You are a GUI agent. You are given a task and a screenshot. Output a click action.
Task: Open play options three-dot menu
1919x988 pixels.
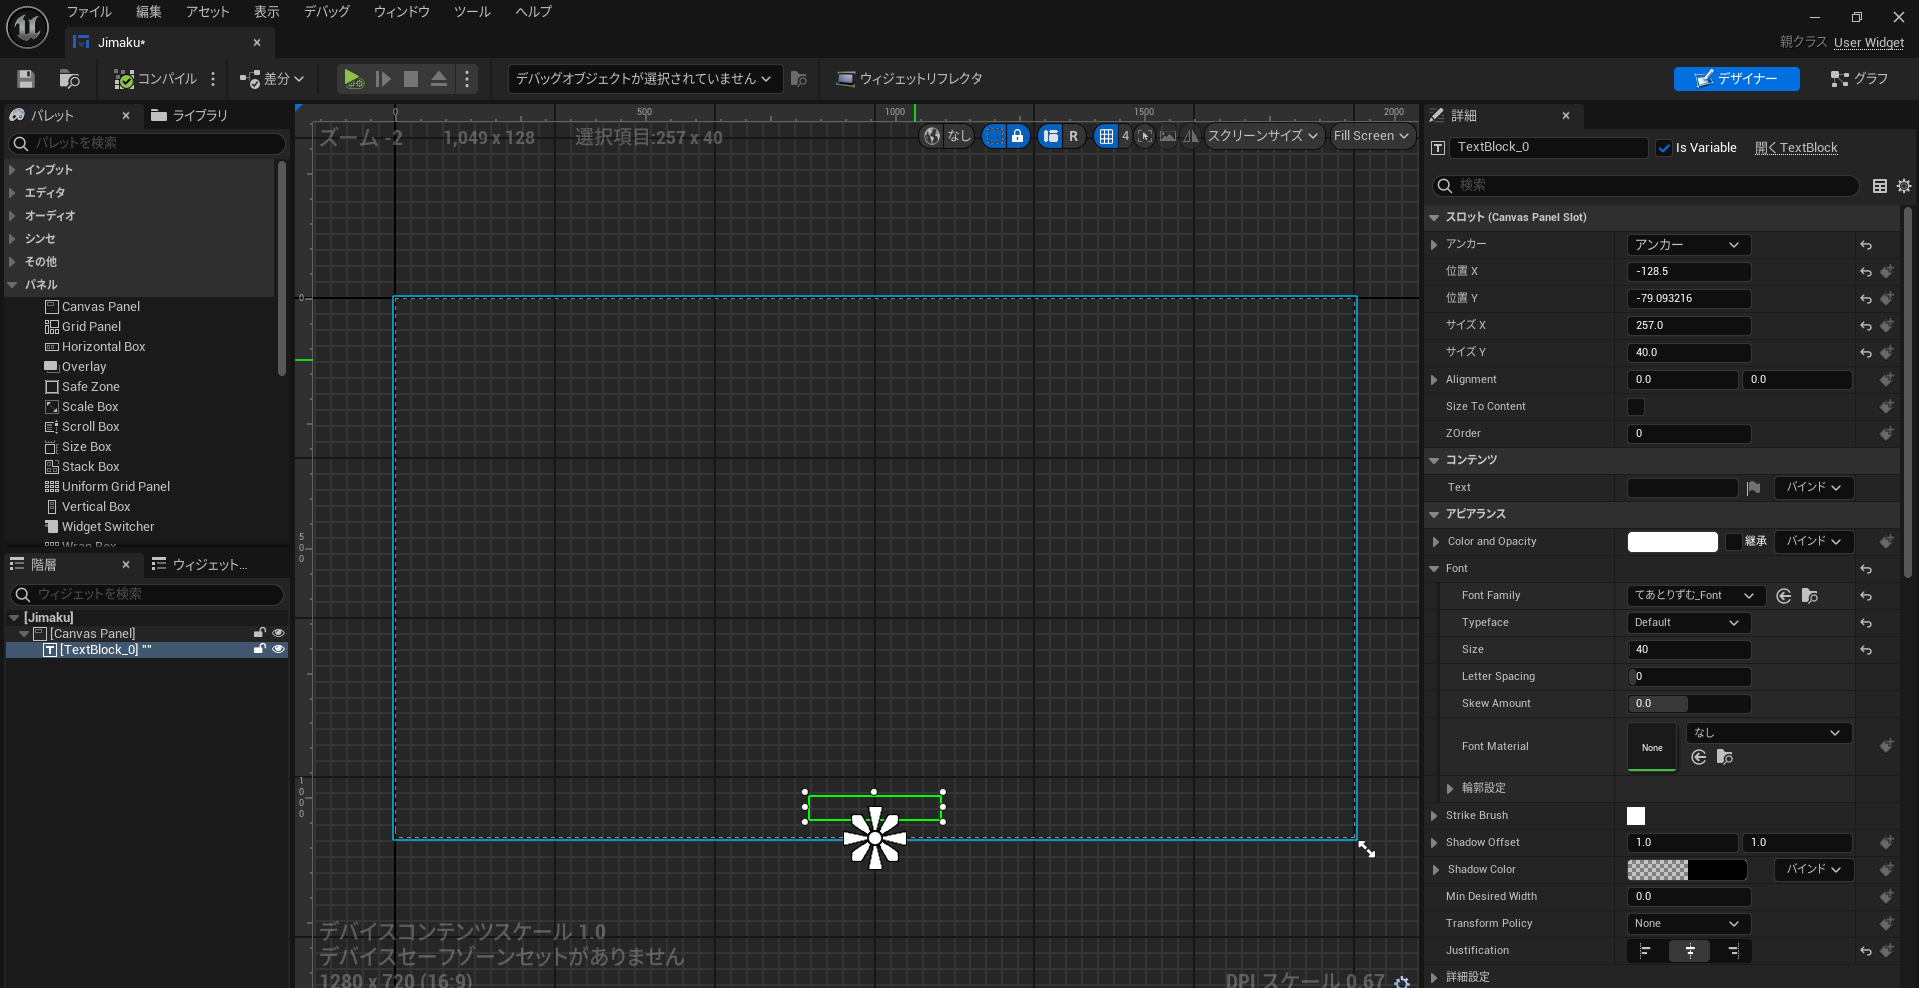(467, 79)
